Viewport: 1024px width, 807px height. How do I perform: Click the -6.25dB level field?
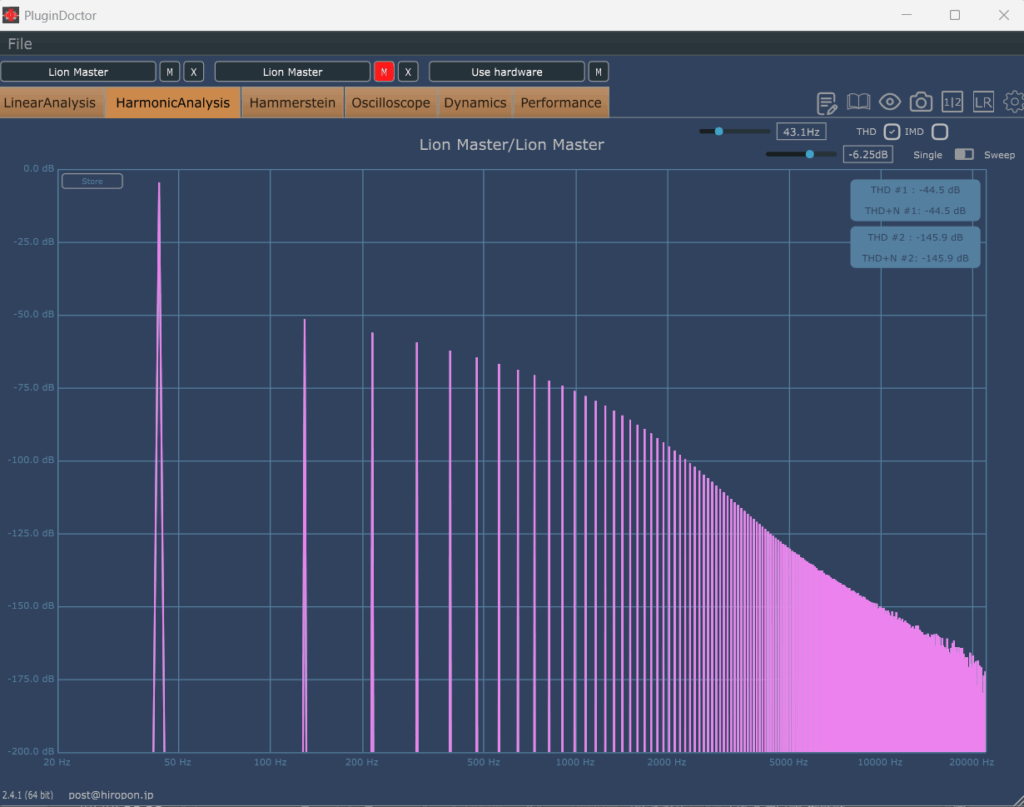pyautogui.click(x=868, y=154)
